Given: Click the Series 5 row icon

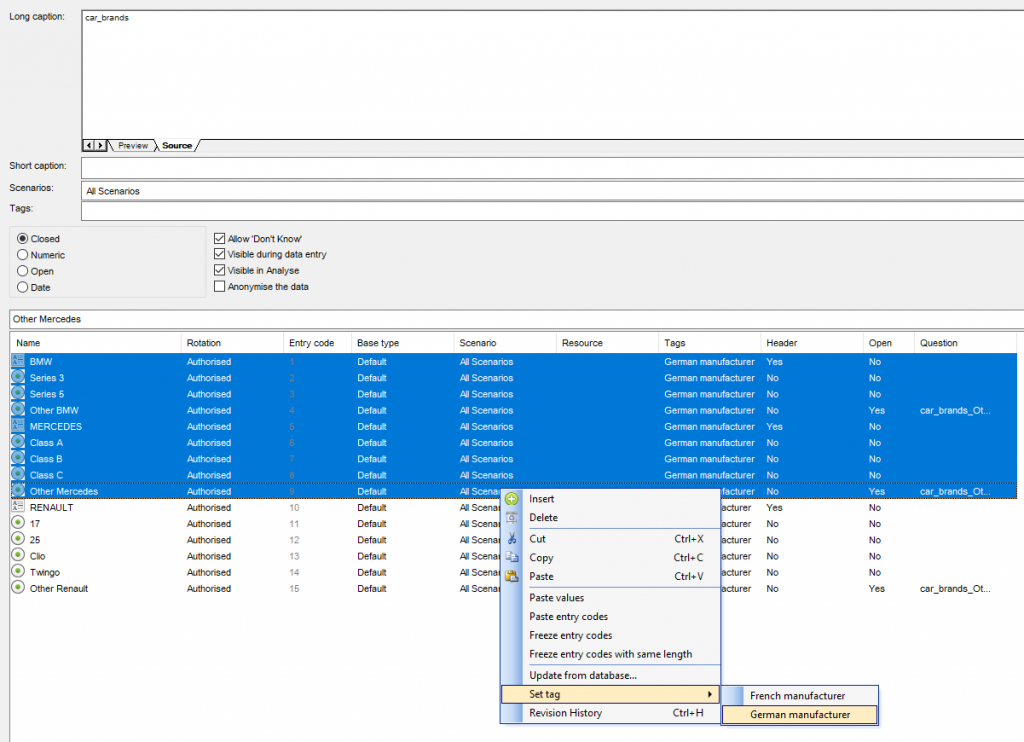Looking at the screenshot, I should [x=18, y=393].
